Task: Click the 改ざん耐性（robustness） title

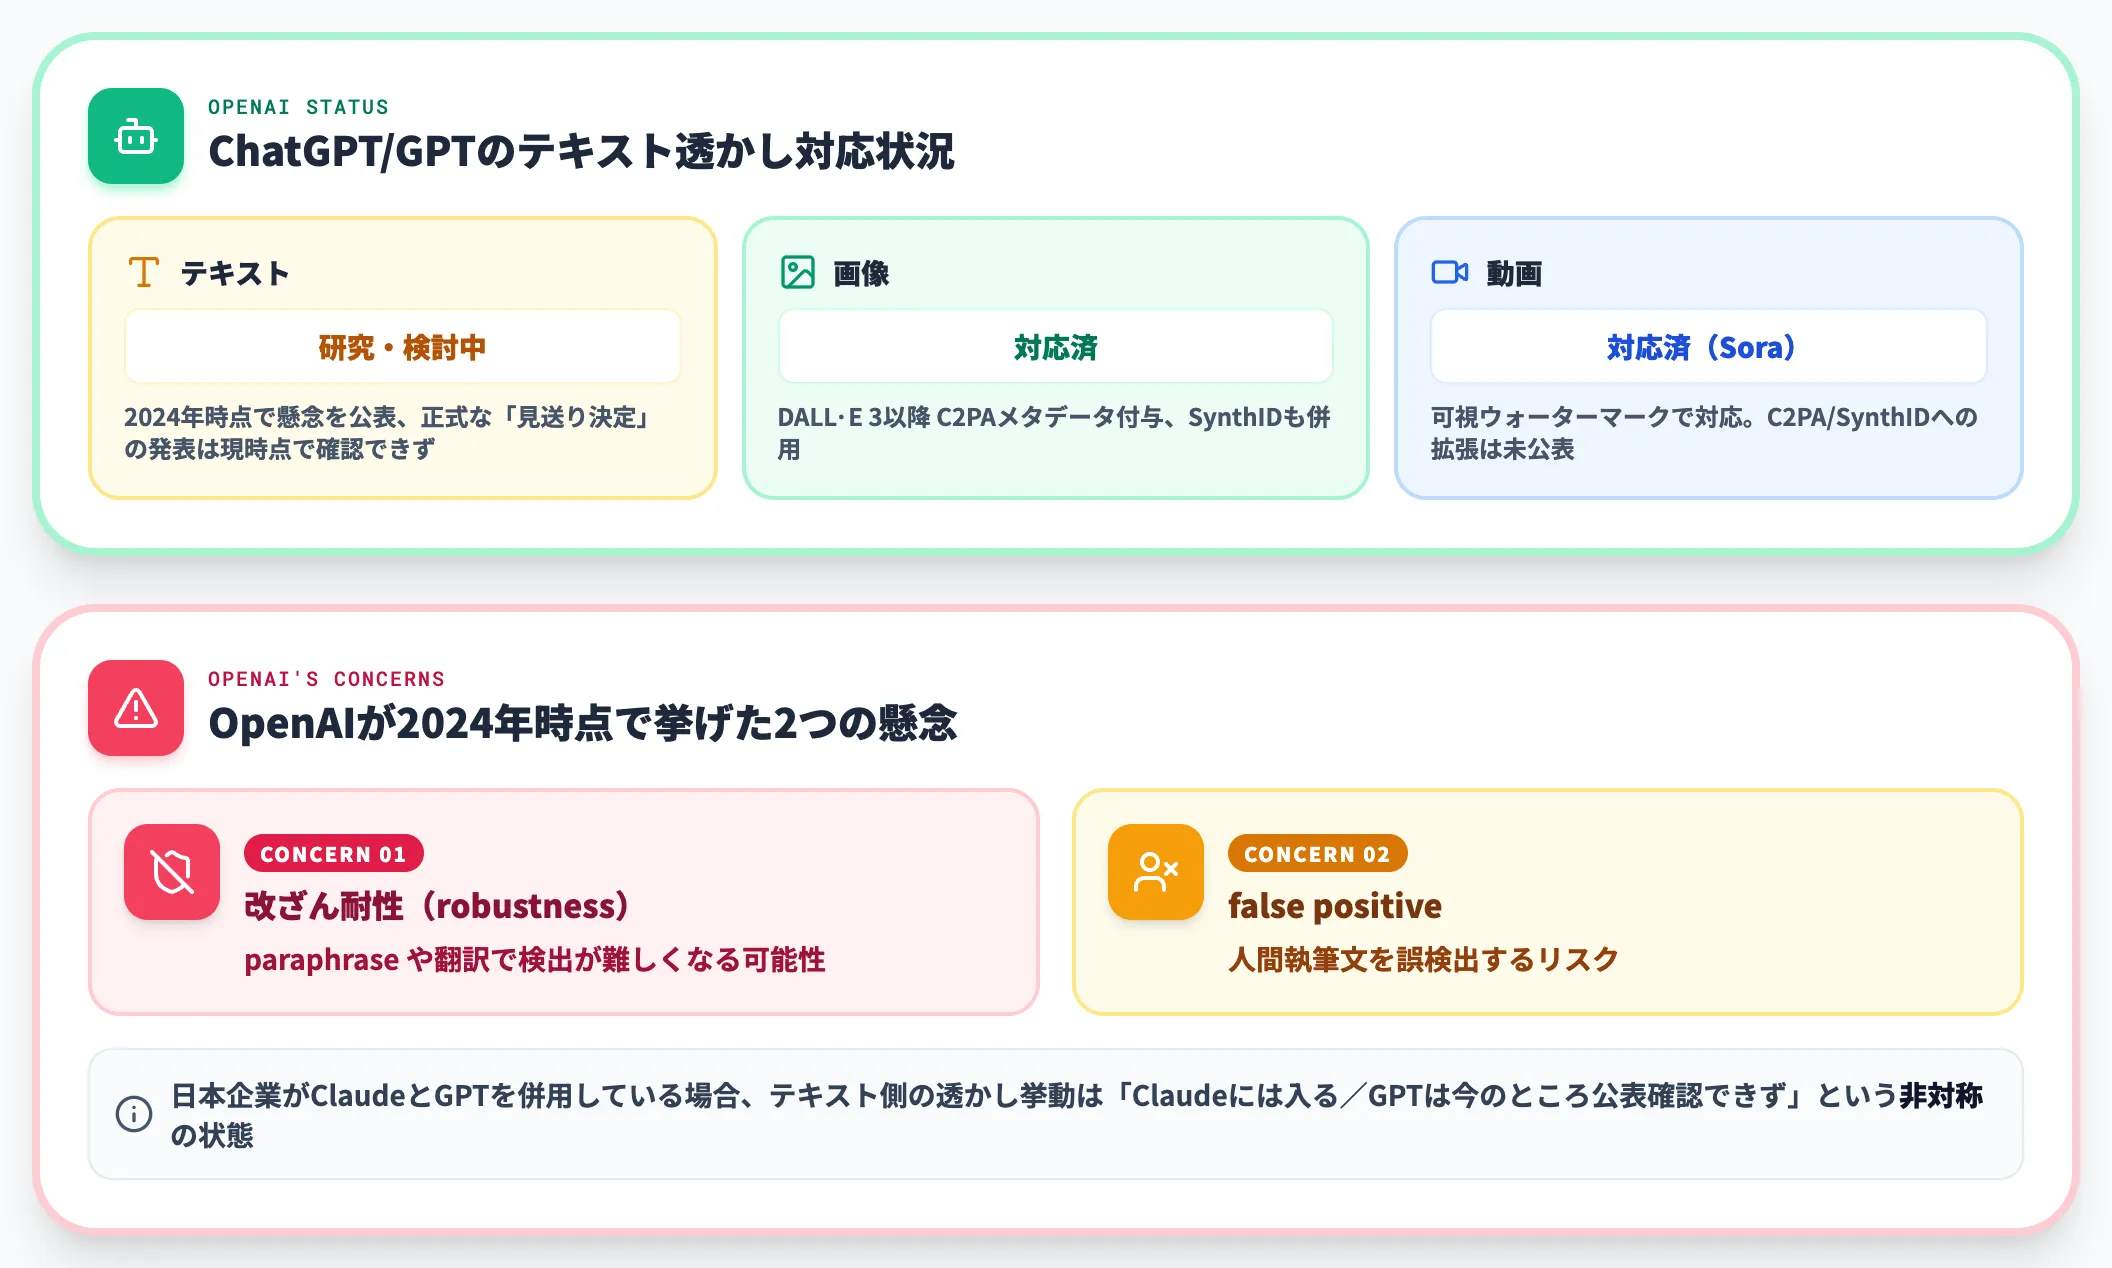Action: [x=437, y=906]
